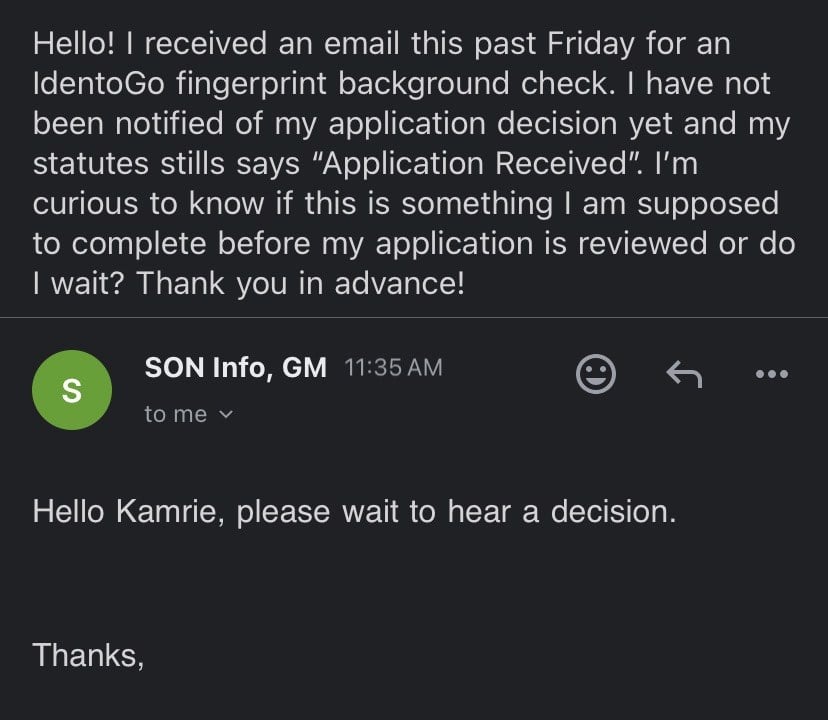828x720 pixels.
Task: Tap the word "IdentoGo" in the message
Action: pyautogui.click(x=99, y=83)
